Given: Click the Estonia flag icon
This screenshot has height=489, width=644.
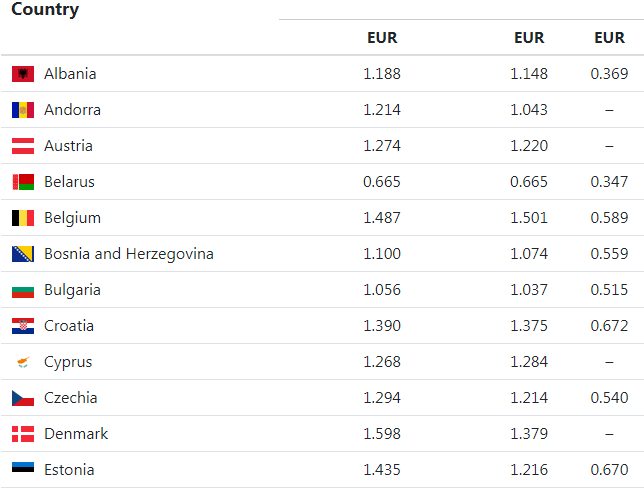Looking at the screenshot, I should (23, 470).
